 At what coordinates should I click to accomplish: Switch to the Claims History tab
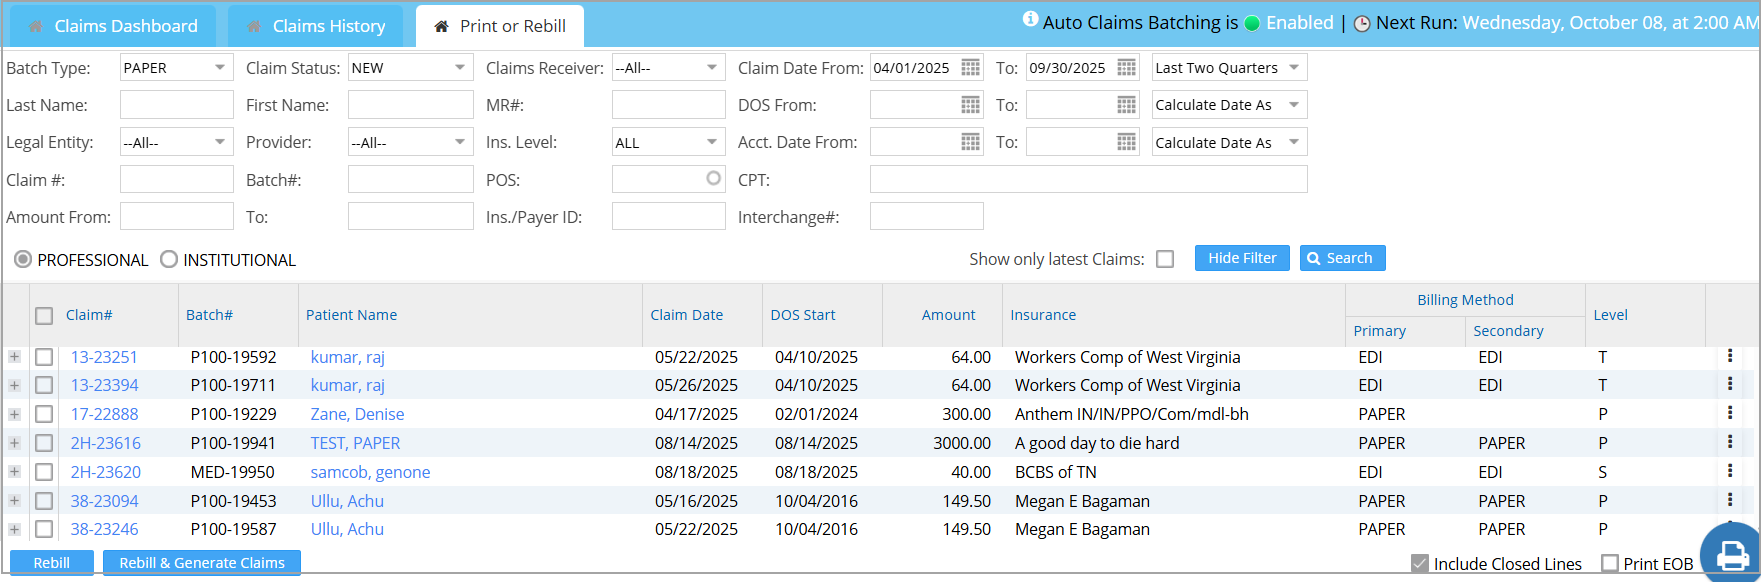point(316,26)
